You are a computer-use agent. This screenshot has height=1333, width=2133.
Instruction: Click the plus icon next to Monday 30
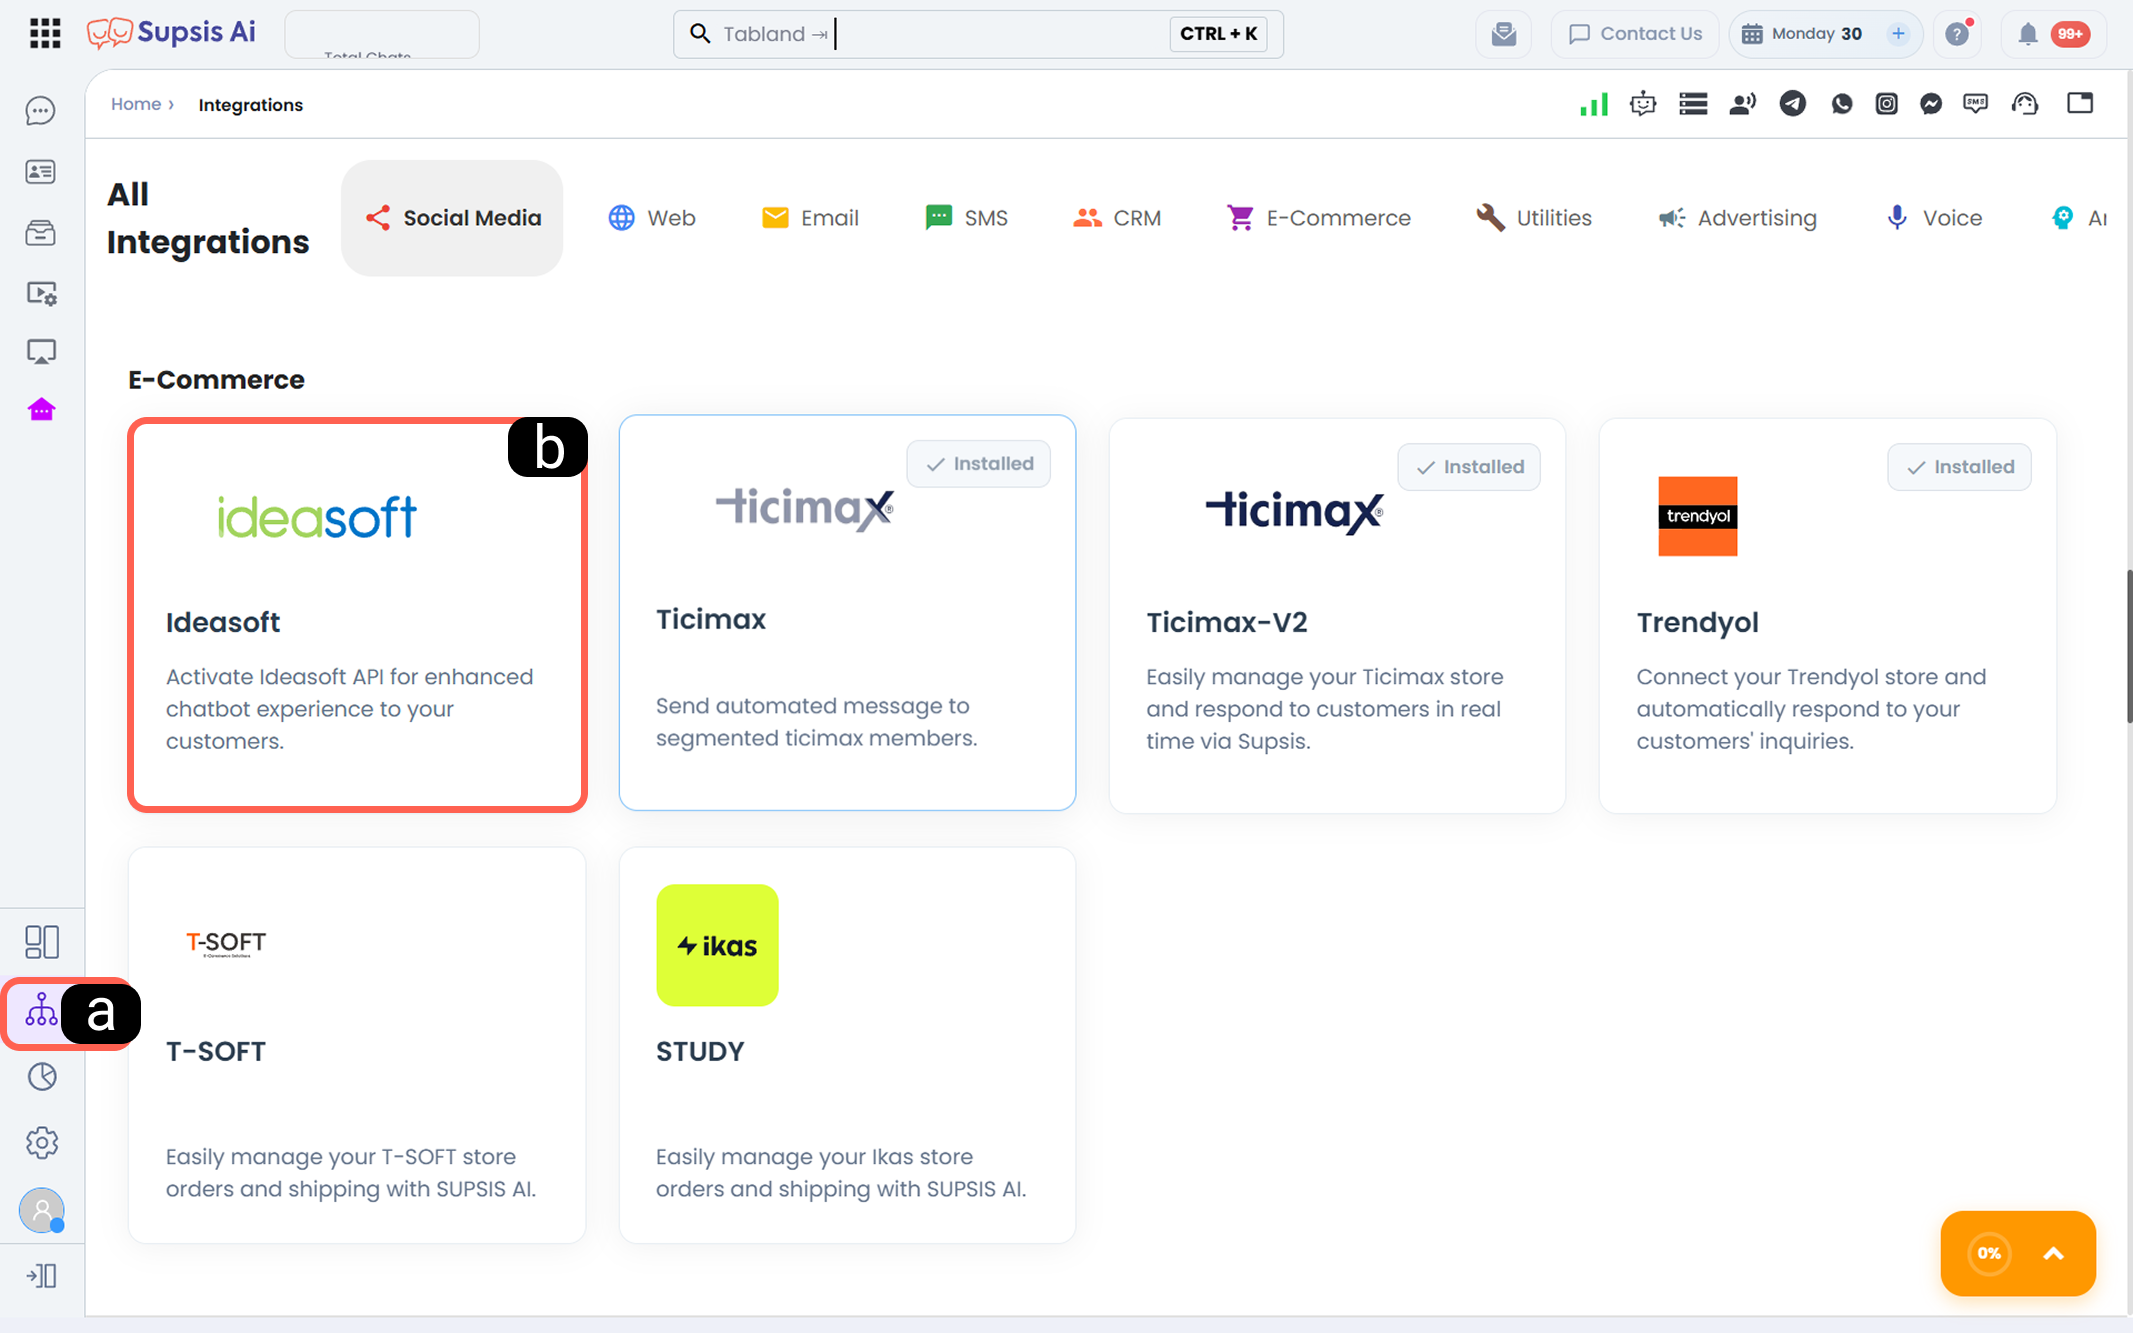coord(1898,34)
